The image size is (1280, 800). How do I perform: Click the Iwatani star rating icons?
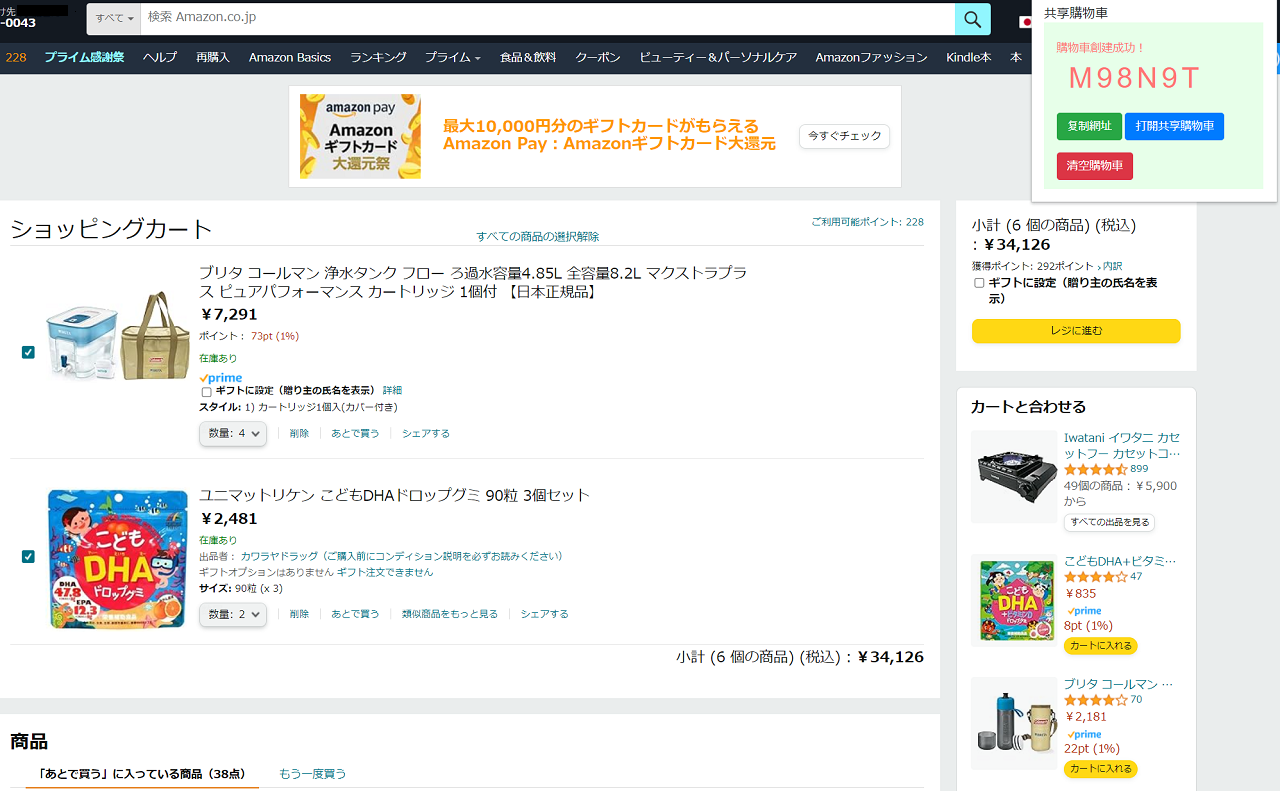coord(1095,469)
